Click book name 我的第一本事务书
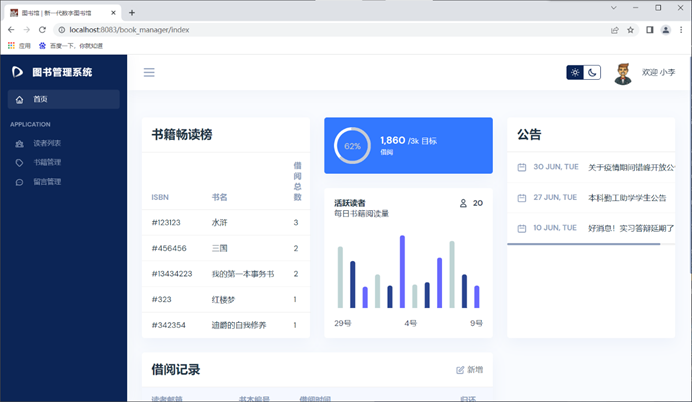The width and height of the screenshot is (692, 402). pos(243,274)
